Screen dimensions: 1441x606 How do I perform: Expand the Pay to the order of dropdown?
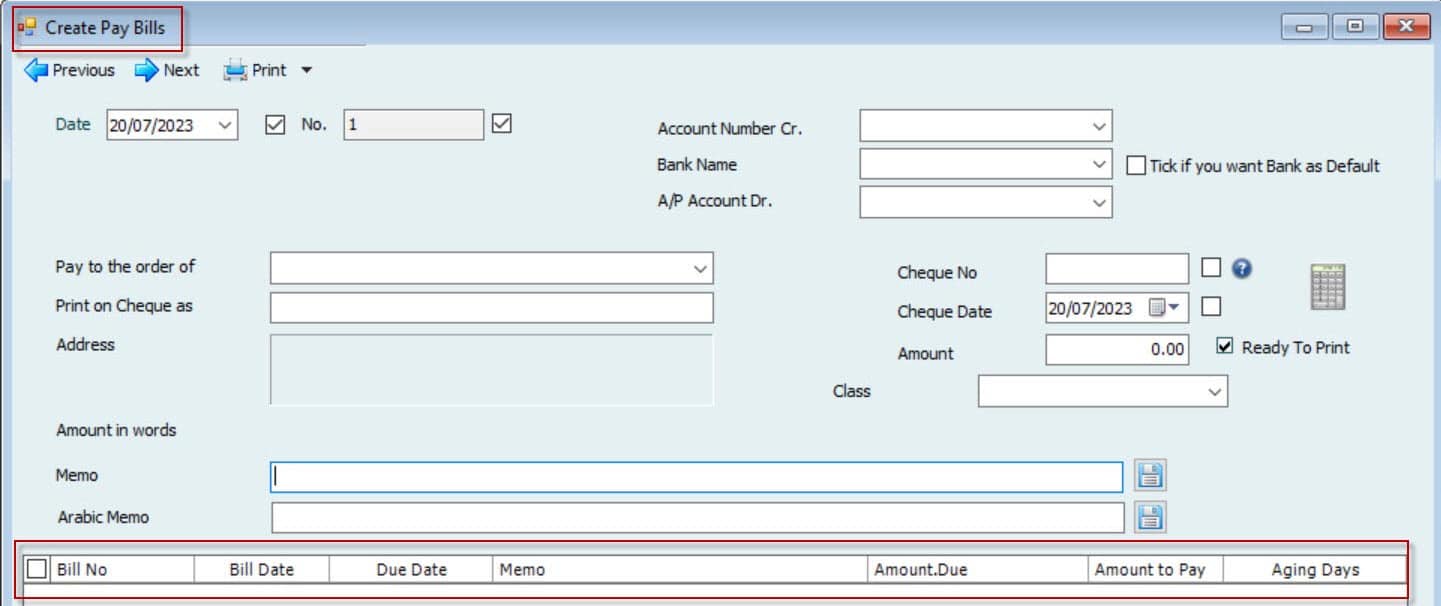700,269
